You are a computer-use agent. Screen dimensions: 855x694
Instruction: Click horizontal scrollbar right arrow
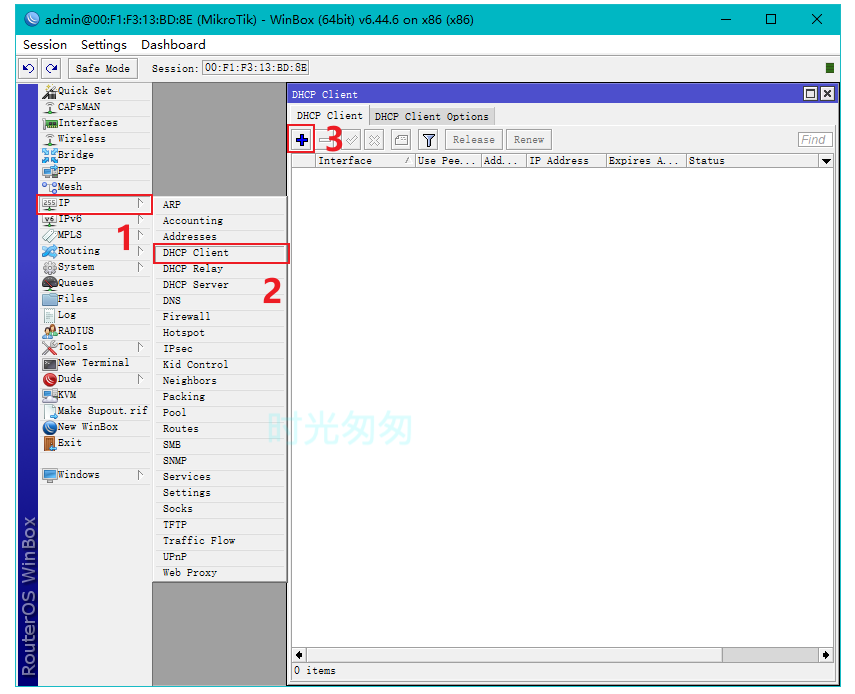(x=826, y=655)
